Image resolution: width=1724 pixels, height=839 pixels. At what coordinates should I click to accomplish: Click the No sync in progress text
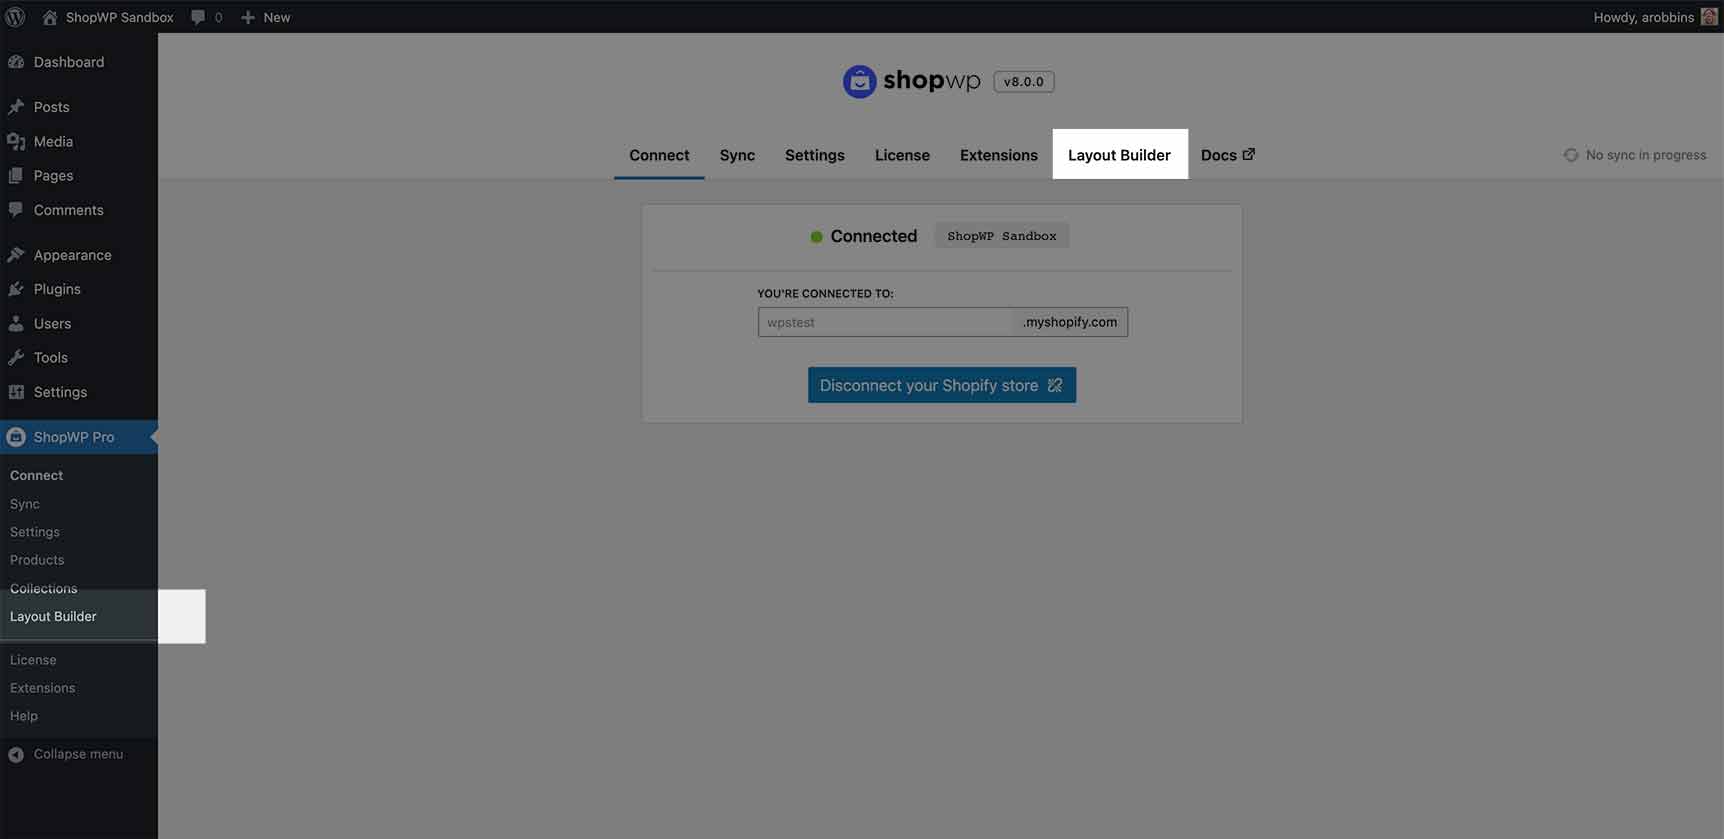[x=1646, y=155]
